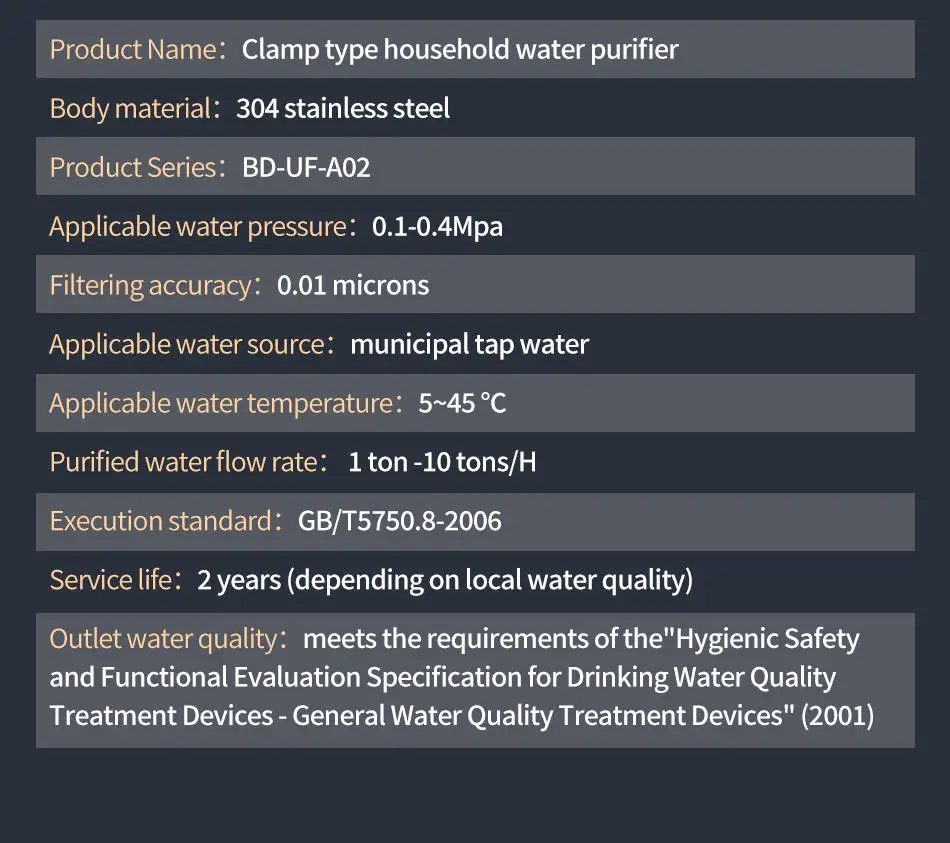The height and width of the screenshot is (843, 950).
Task: Click the "Purified water flow rate" label
Action: (x=184, y=462)
